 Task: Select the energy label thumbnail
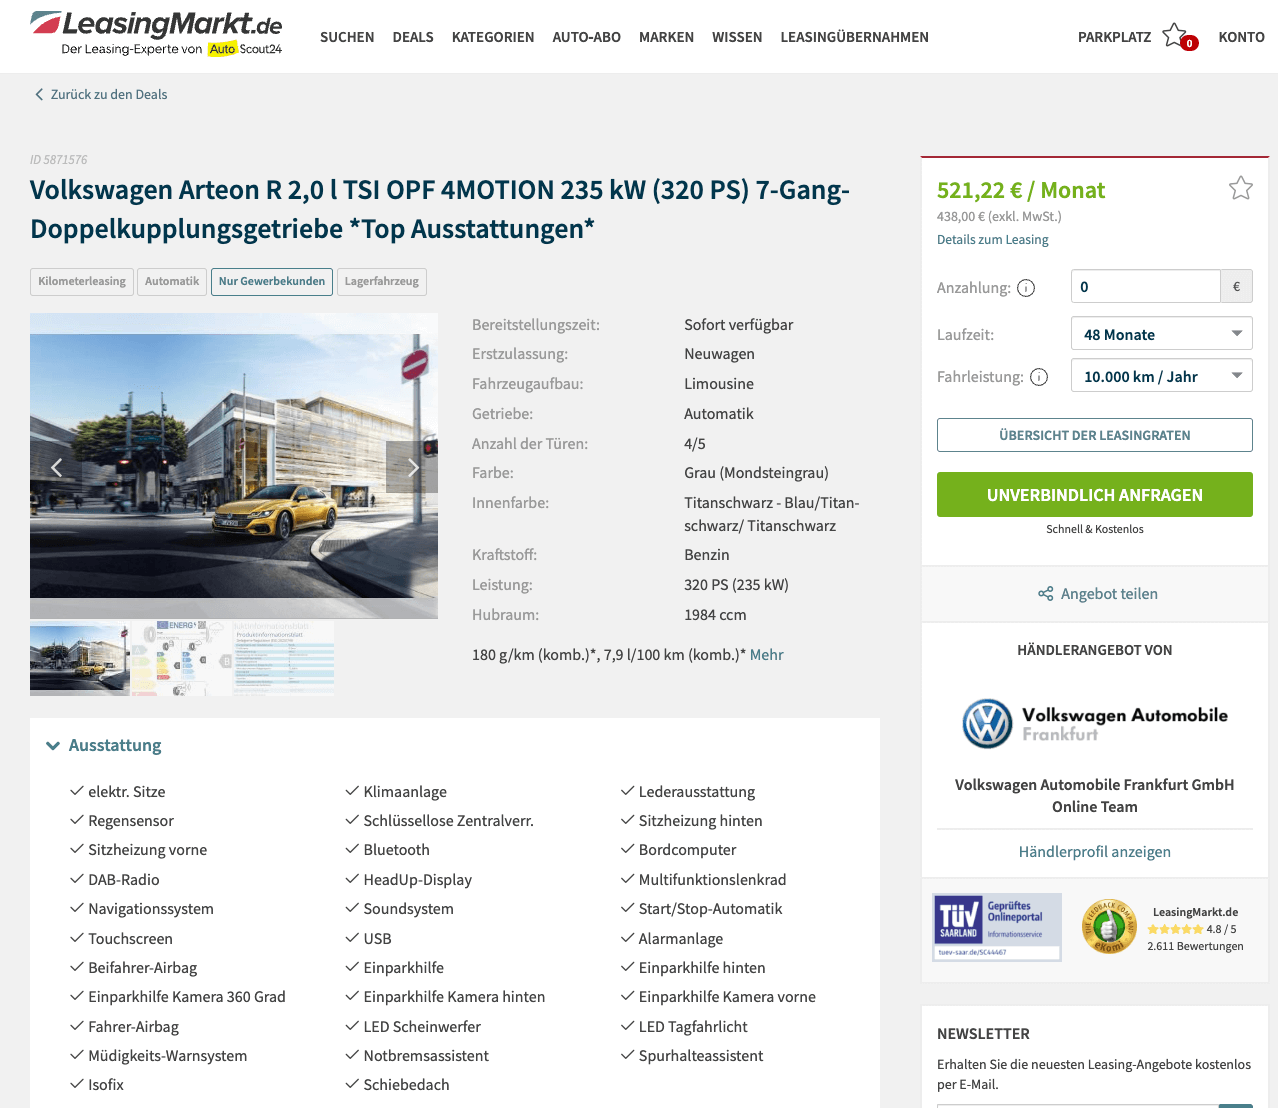click(182, 658)
